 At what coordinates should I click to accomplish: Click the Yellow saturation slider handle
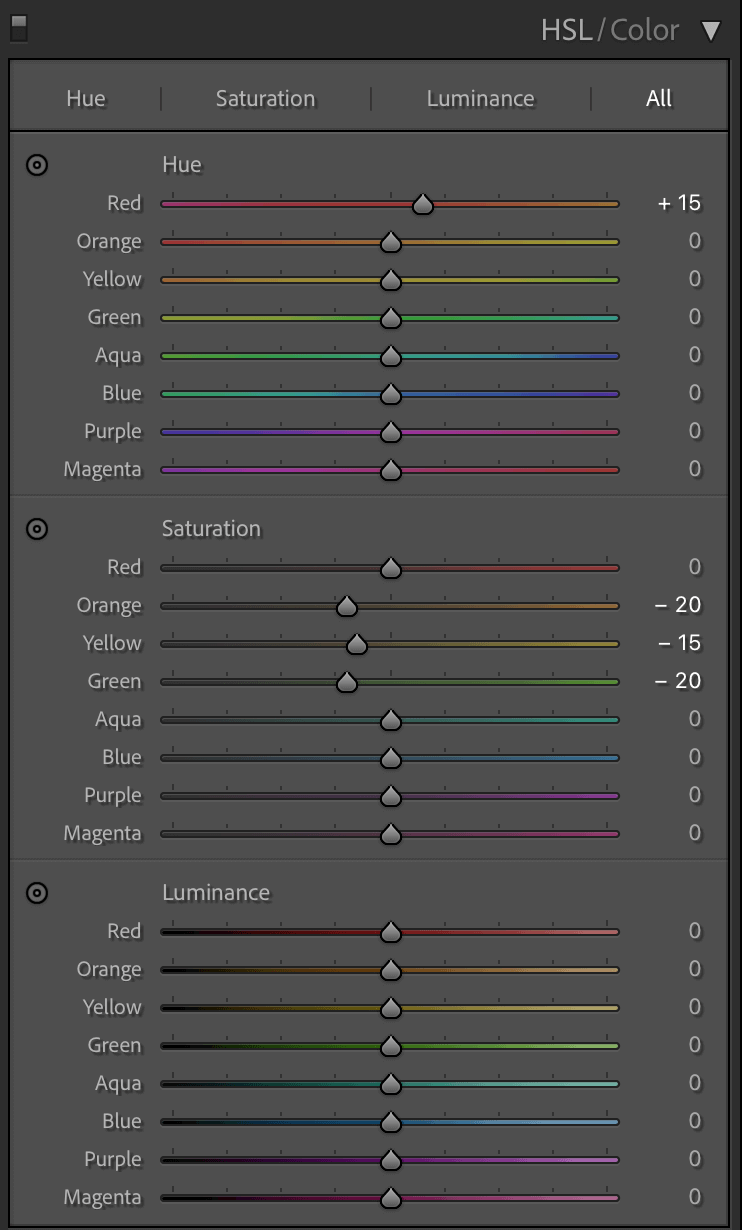click(356, 644)
